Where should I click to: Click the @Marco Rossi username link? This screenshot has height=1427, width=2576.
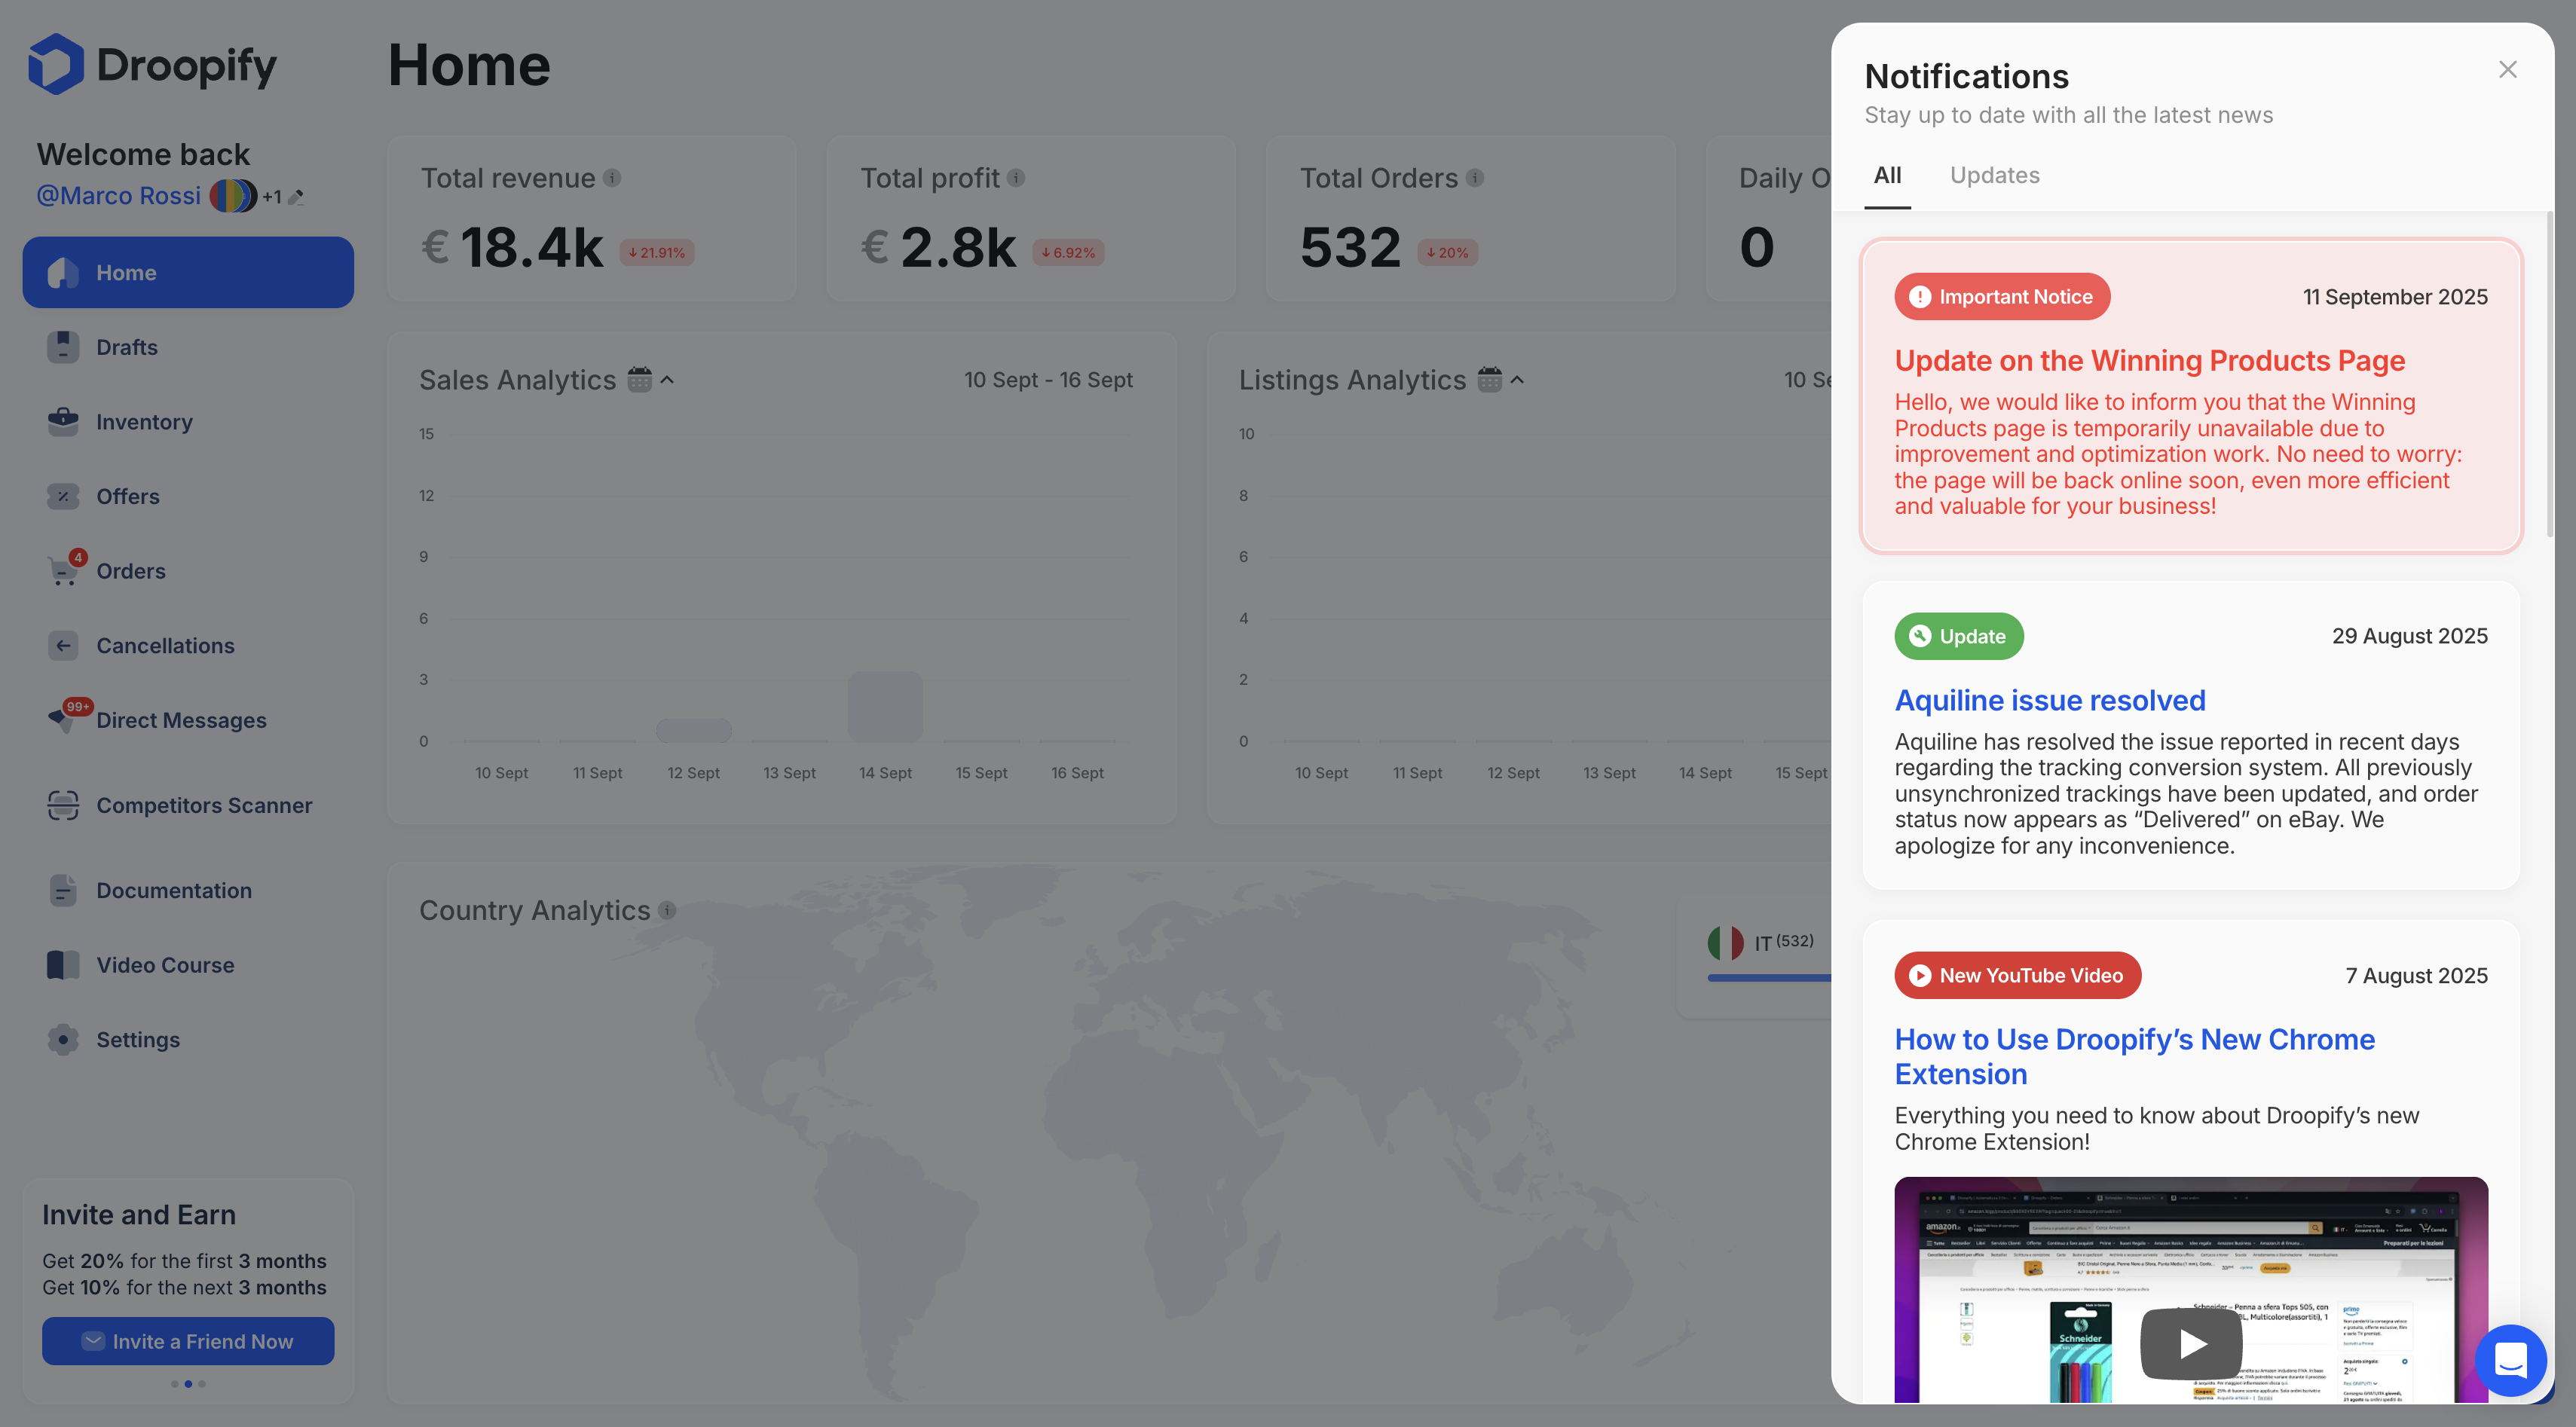tap(119, 195)
